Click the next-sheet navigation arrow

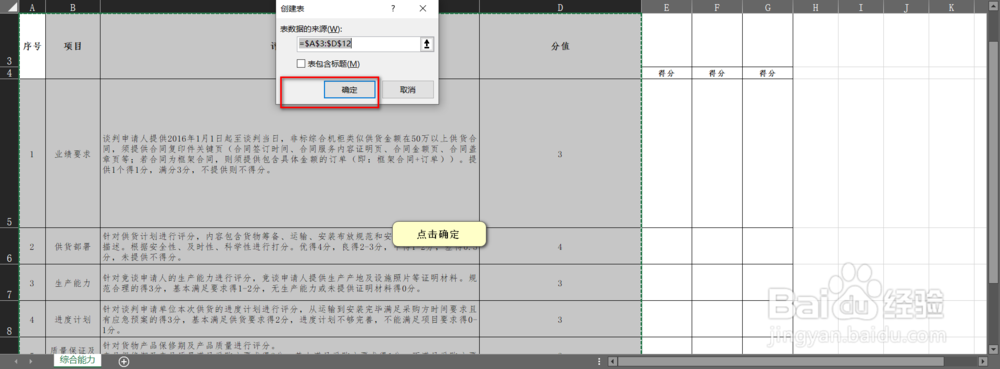point(32,361)
